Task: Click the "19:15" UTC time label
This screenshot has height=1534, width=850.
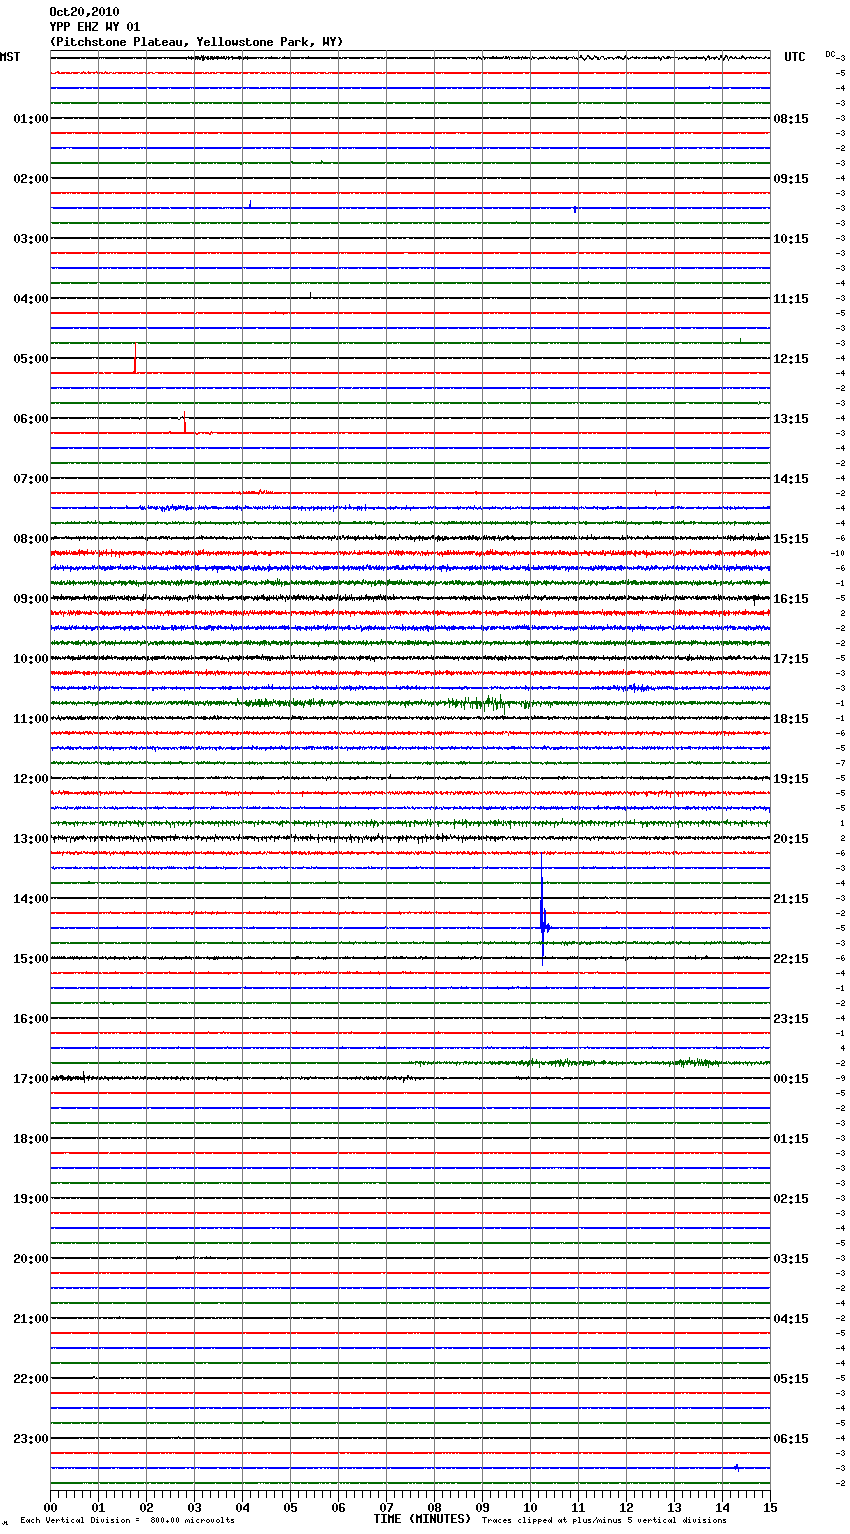Action: [791, 779]
